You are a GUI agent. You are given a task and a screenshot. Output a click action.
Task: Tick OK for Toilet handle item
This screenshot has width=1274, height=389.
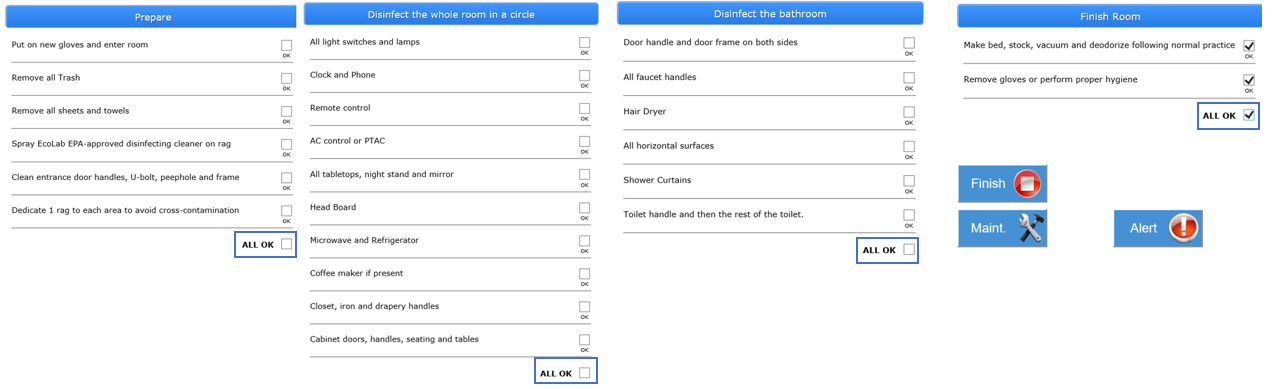[x=909, y=215]
